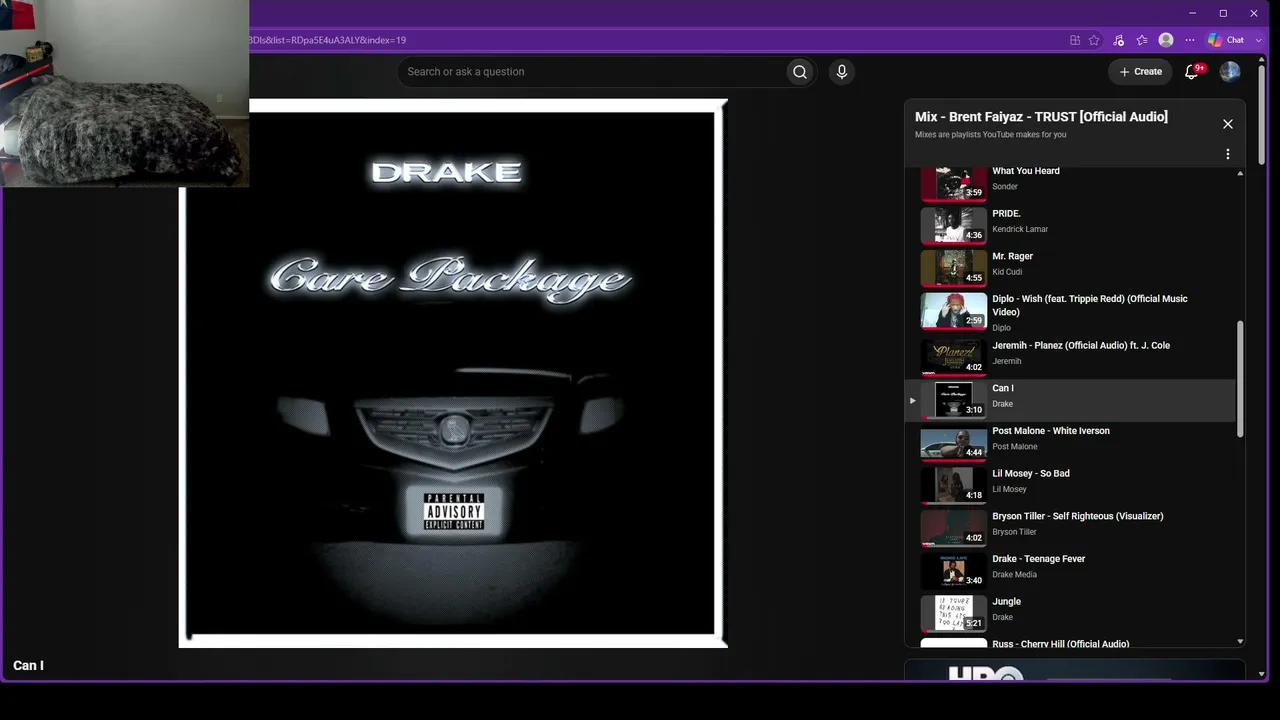Close the Mix playlist panel
Viewport: 1280px width, 720px height.
pyautogui.click(x=1228, y=124)
